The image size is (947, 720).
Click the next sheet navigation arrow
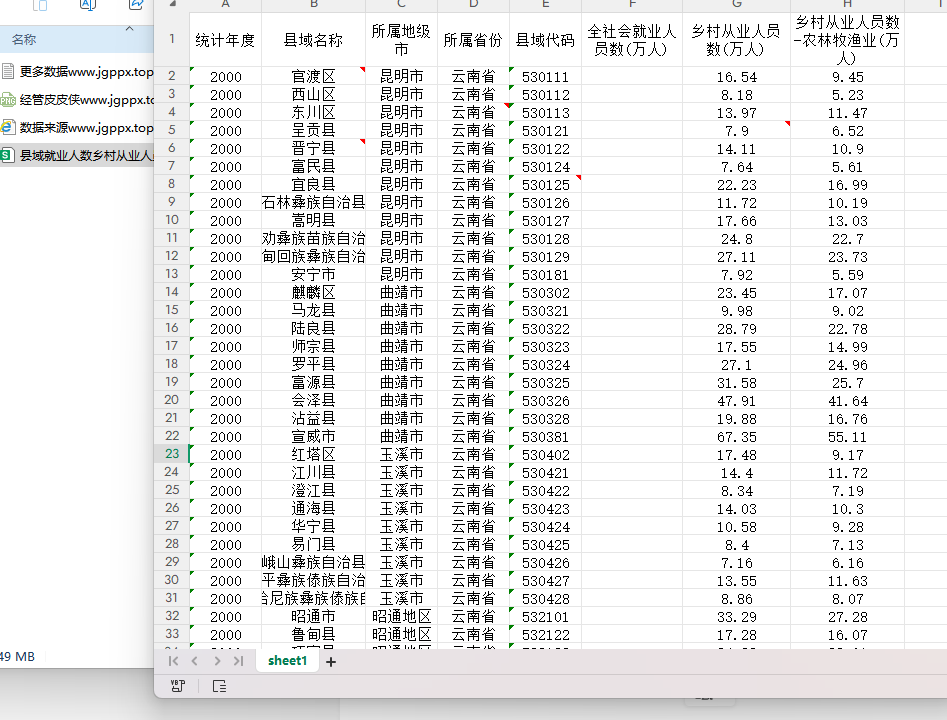tap(217, 661)
